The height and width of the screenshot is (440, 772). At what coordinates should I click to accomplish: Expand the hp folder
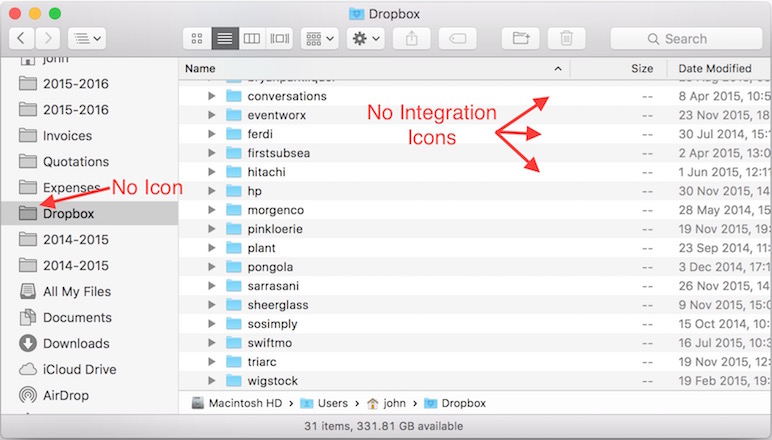coord(212,191)
